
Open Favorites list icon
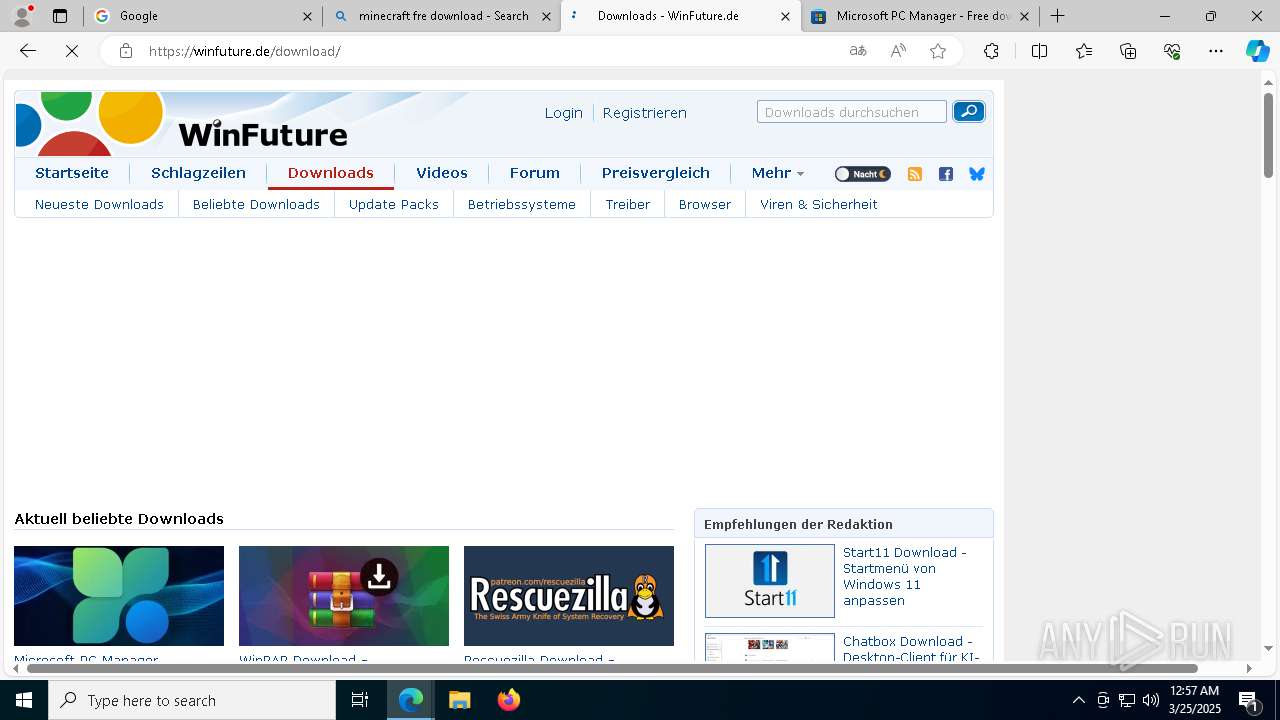[x=1084, y=51]
